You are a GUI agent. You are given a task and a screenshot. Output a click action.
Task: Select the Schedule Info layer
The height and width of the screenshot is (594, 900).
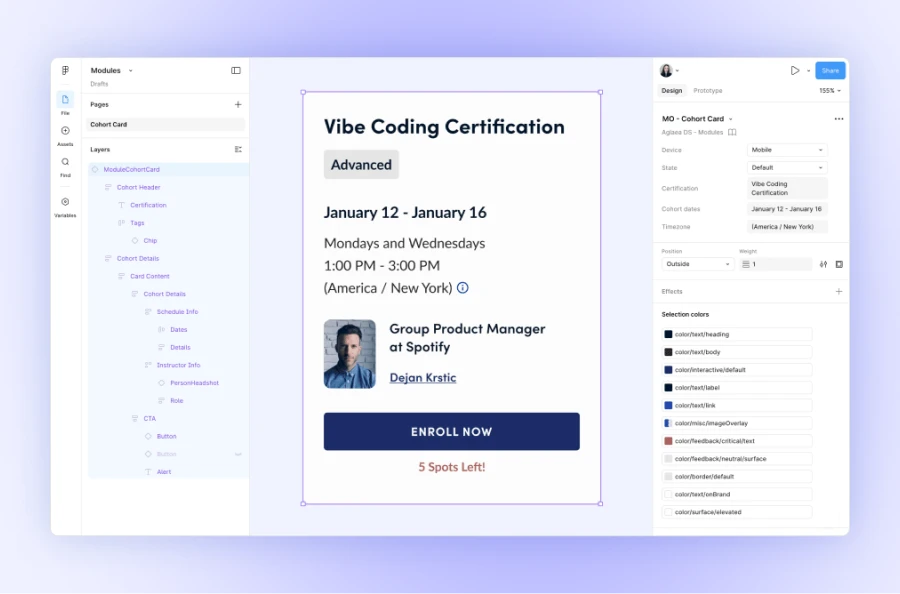point(177,312)
